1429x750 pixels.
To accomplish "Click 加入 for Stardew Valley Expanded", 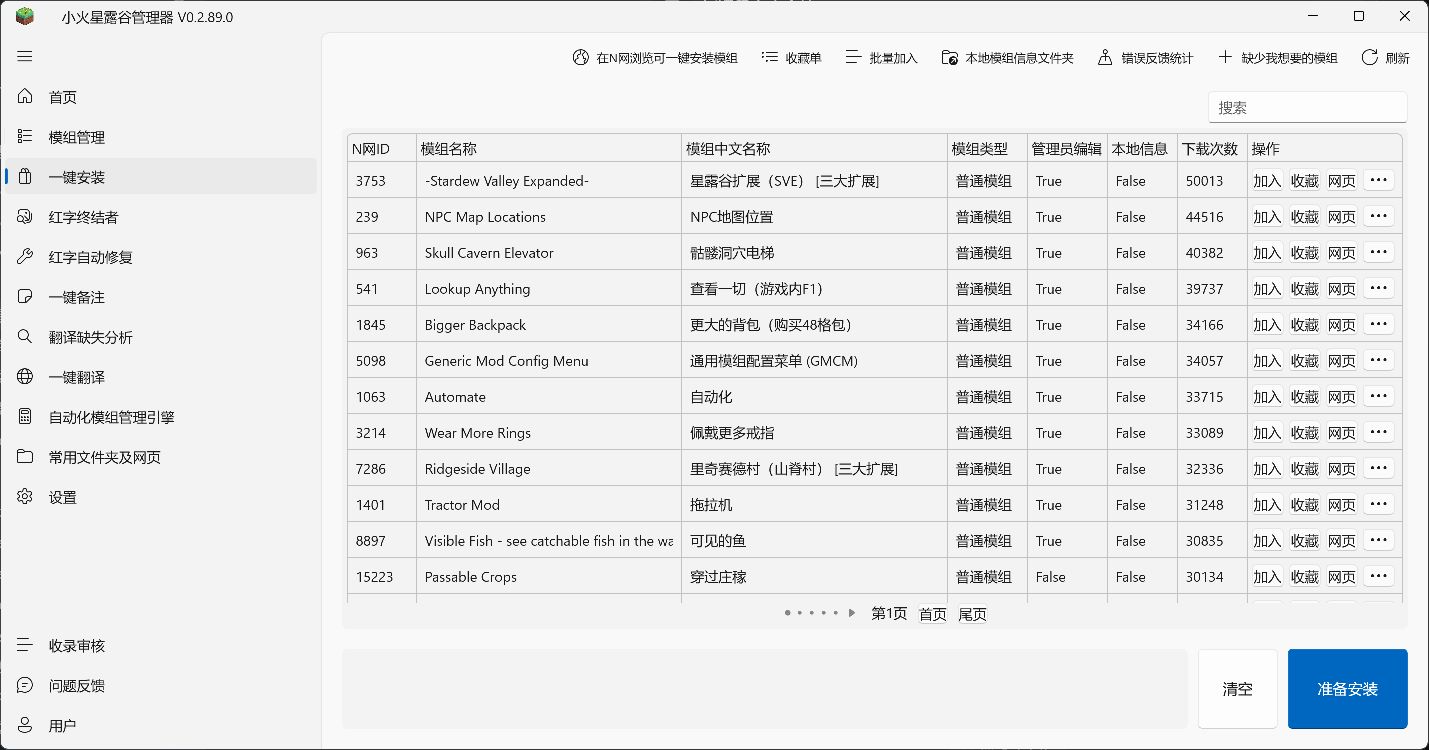I will [x=1267, y=181].
